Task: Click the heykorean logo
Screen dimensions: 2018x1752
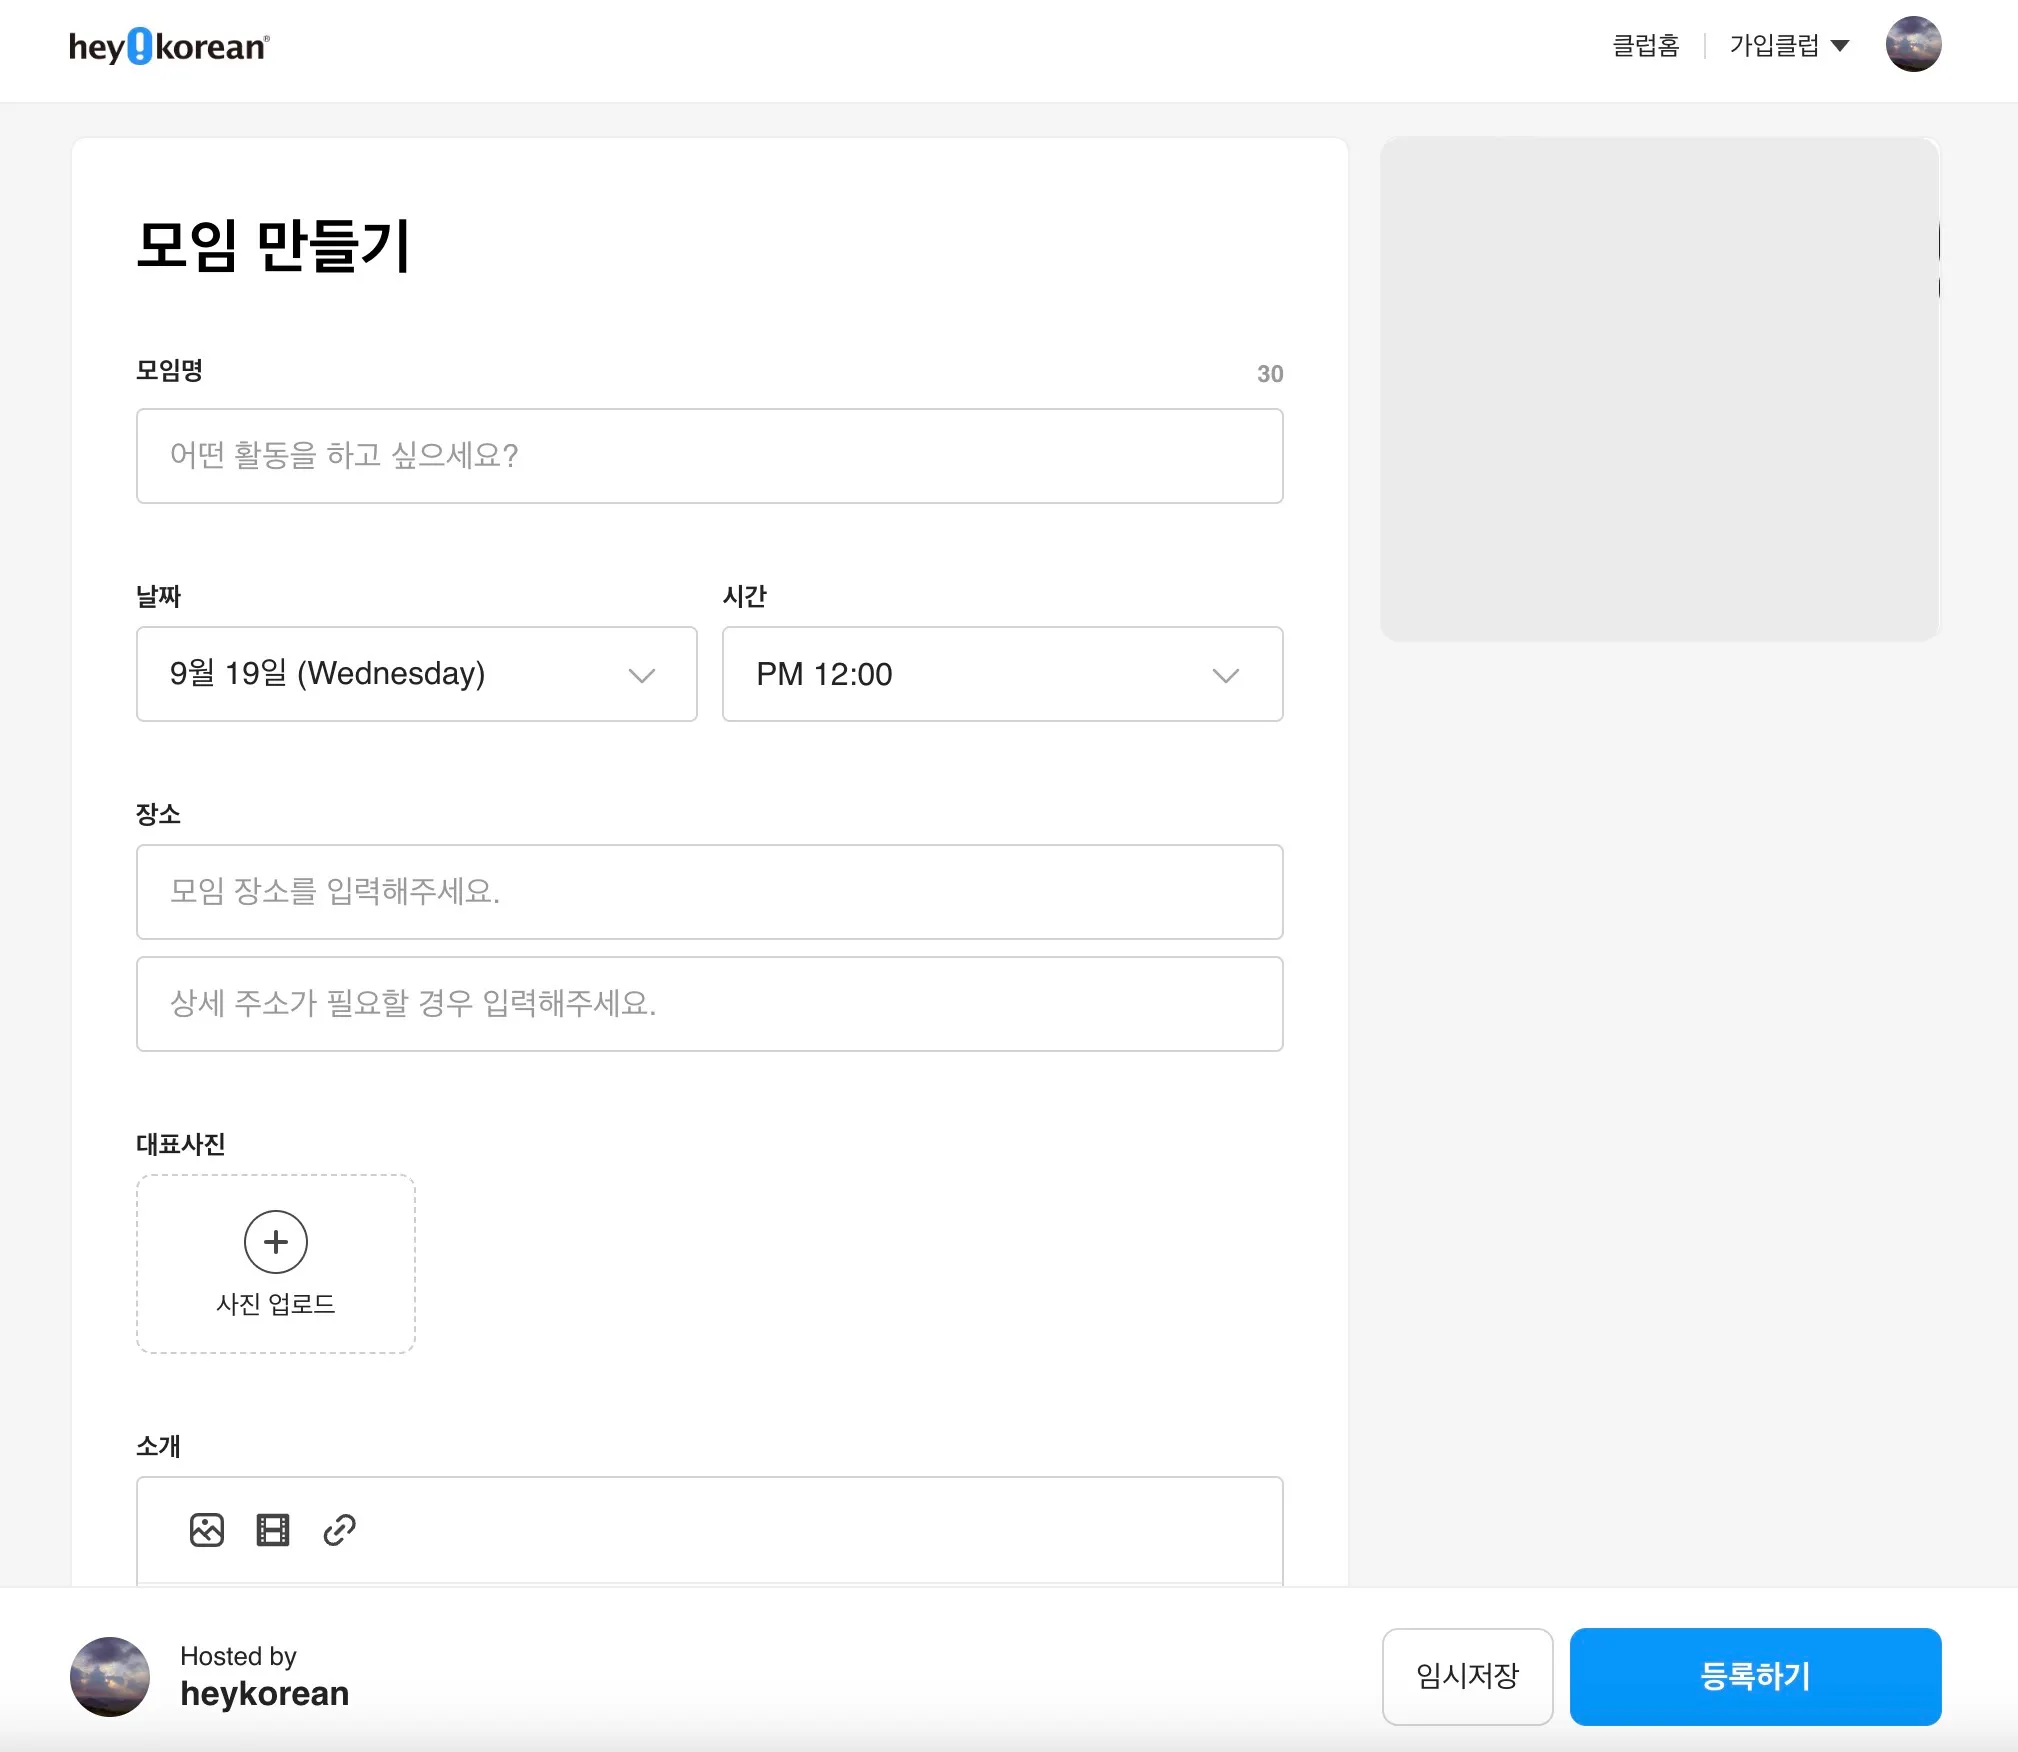Action: pyautogui.click(x=168, y=47)
